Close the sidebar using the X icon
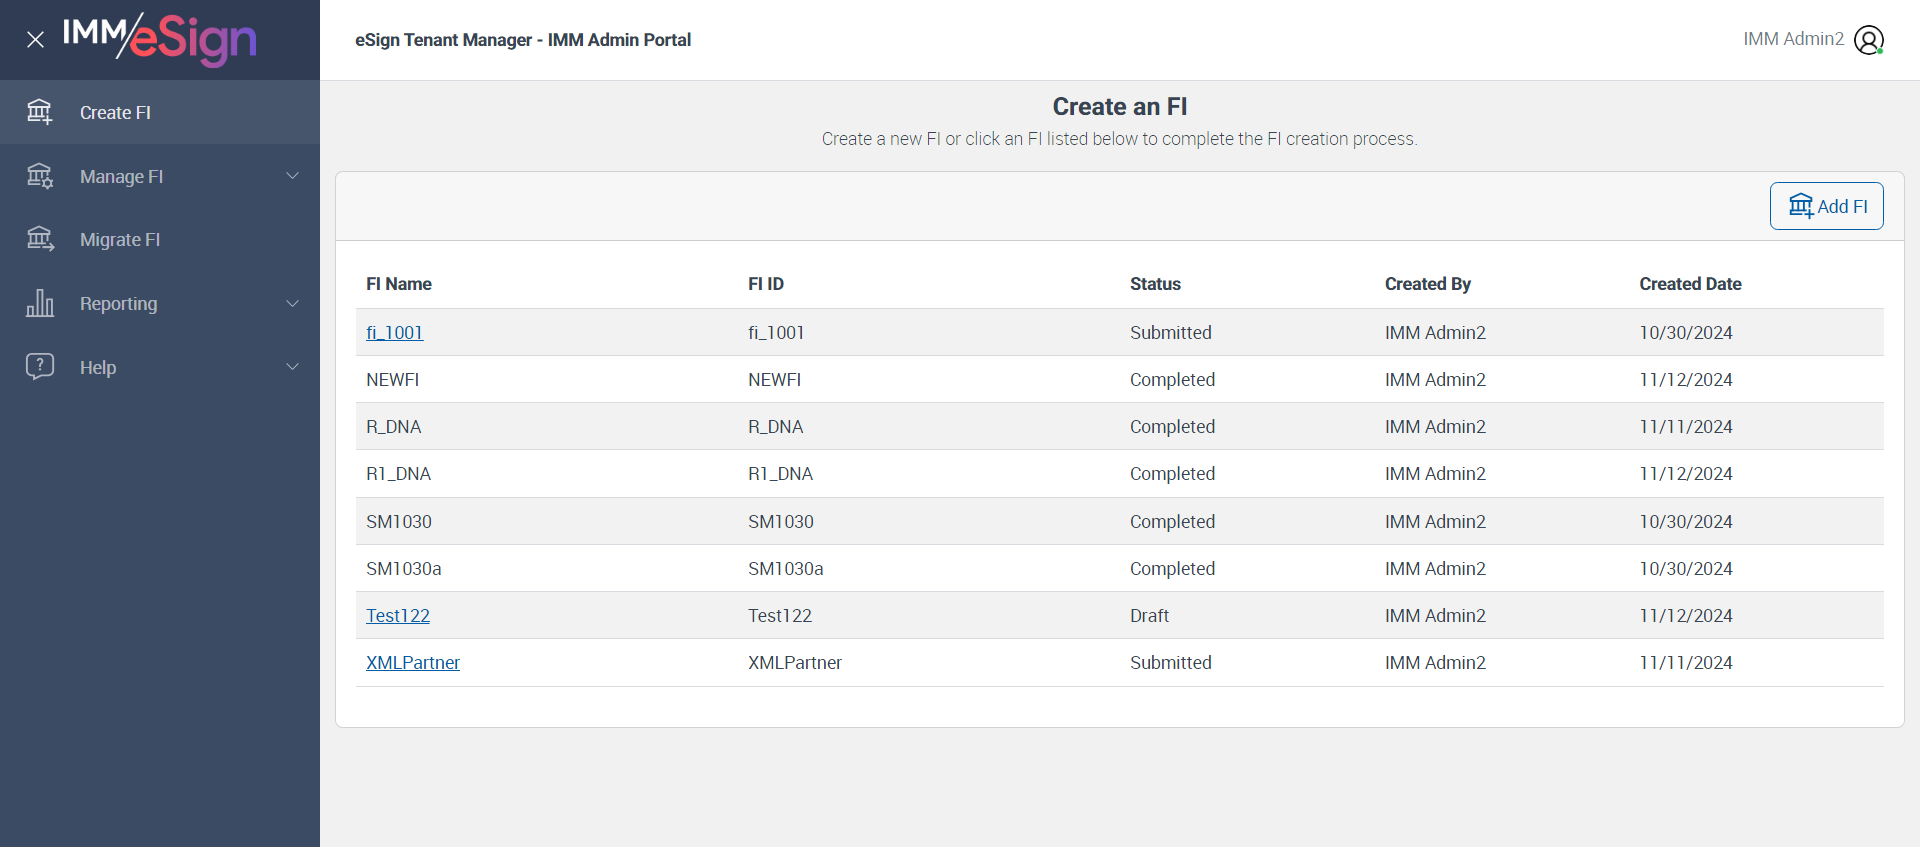The width and height of the screenshot is (1920, 847). [35, 40]
